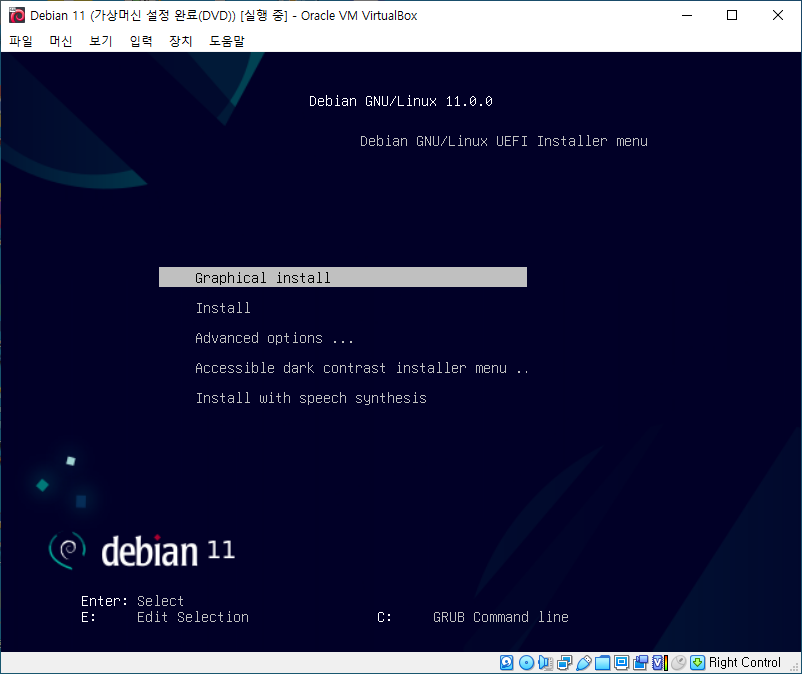Click the debian 11 logo
The width and height of the screenshot is (802, 674).
coord(142,550)
